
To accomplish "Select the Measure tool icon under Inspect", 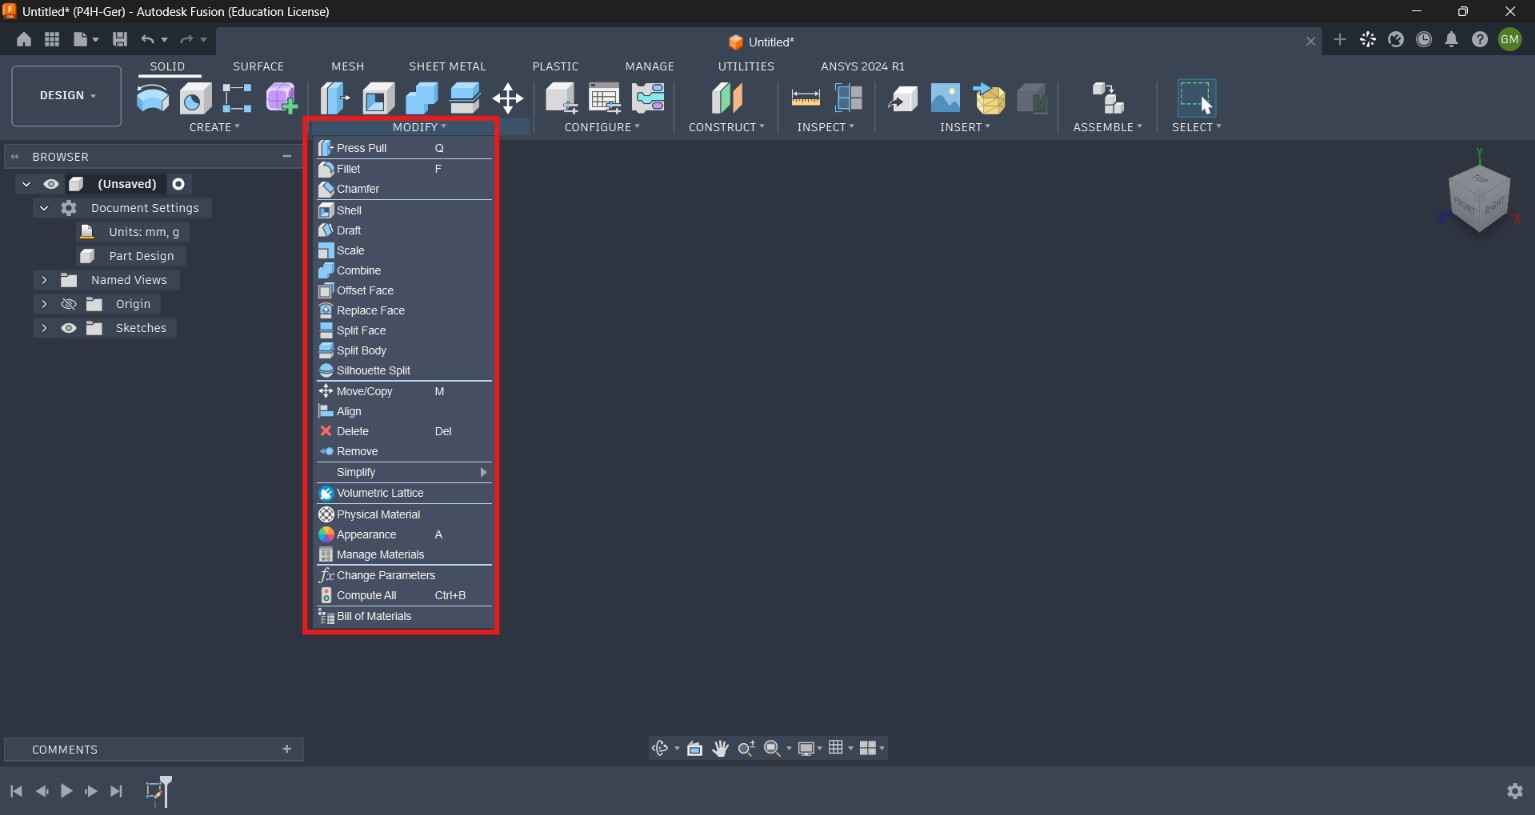I will click(805, 97).
